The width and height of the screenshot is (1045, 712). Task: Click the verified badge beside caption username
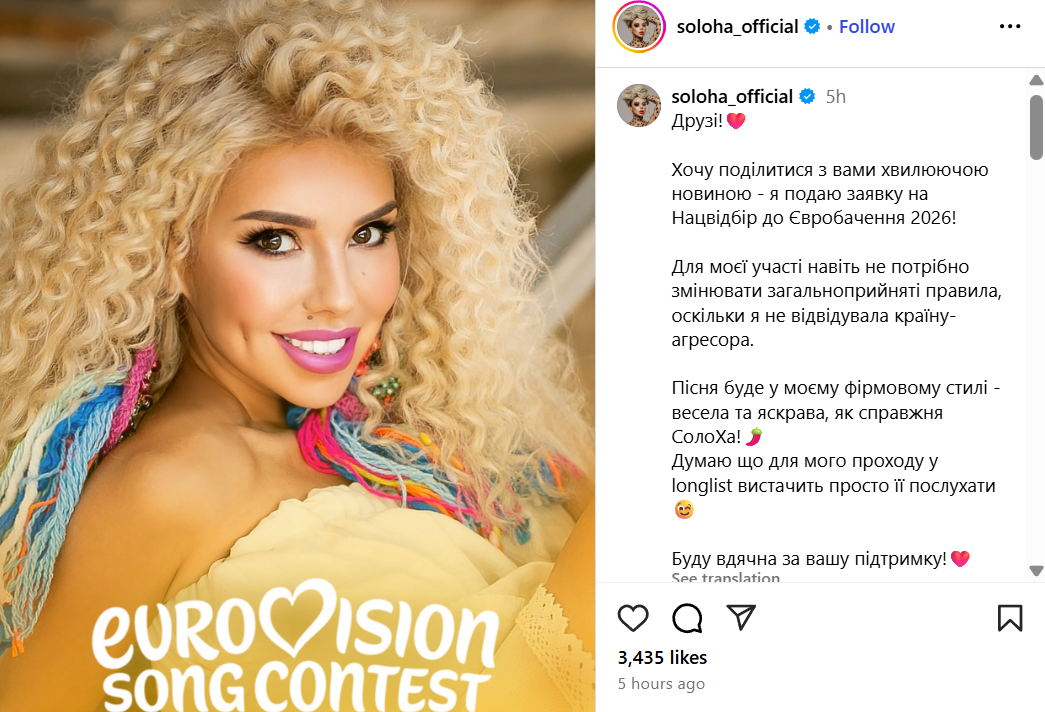pos(806,97)
